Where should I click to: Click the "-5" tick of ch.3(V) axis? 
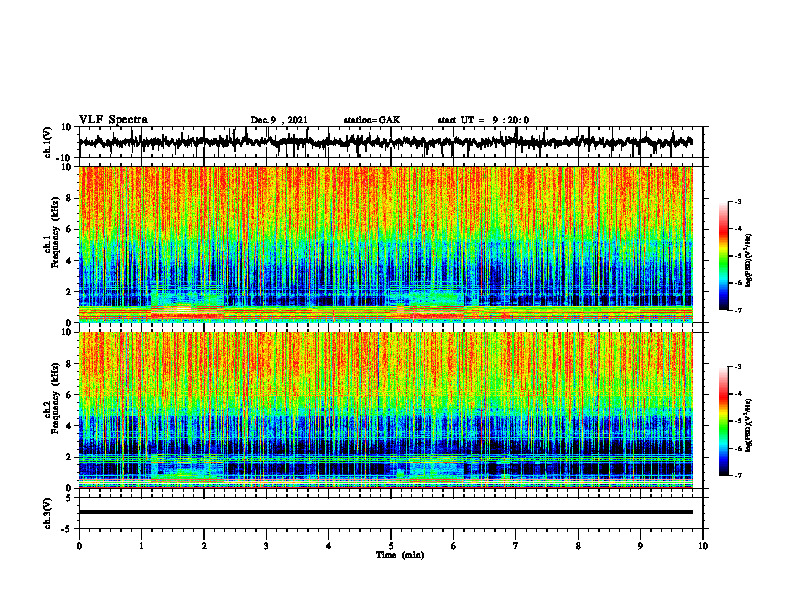67,529
